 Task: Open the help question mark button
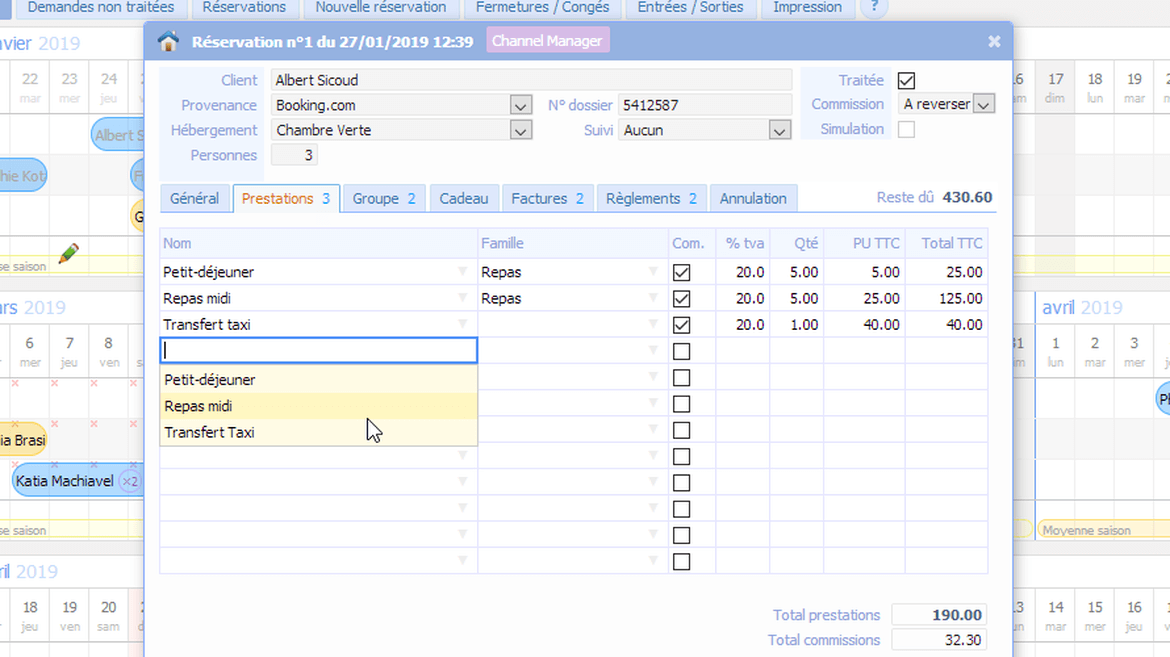click(874, 7)
